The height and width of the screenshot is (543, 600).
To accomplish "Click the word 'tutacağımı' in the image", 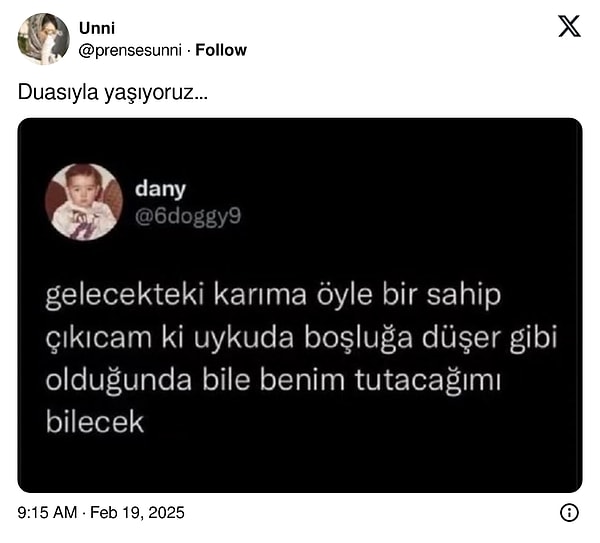I will (428, 382).
